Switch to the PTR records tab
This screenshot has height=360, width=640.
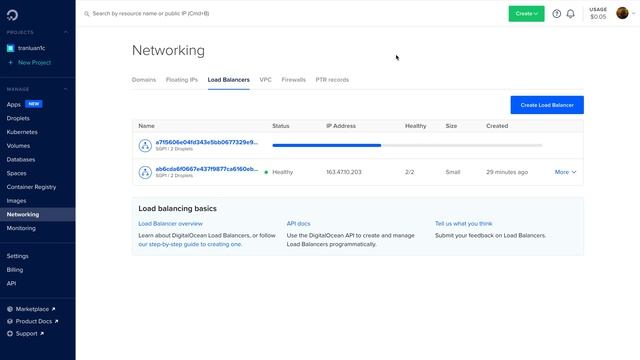[332, 80]
